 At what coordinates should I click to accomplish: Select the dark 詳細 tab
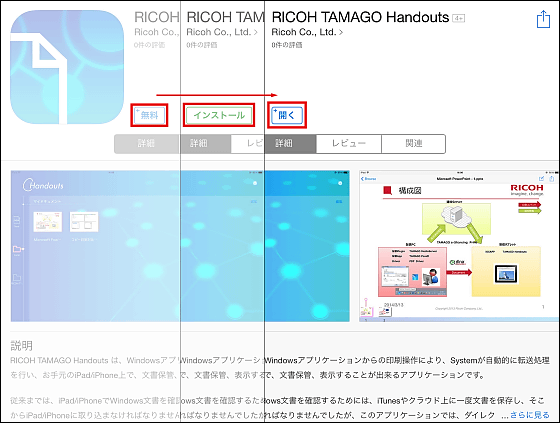[x=290, y=144]
